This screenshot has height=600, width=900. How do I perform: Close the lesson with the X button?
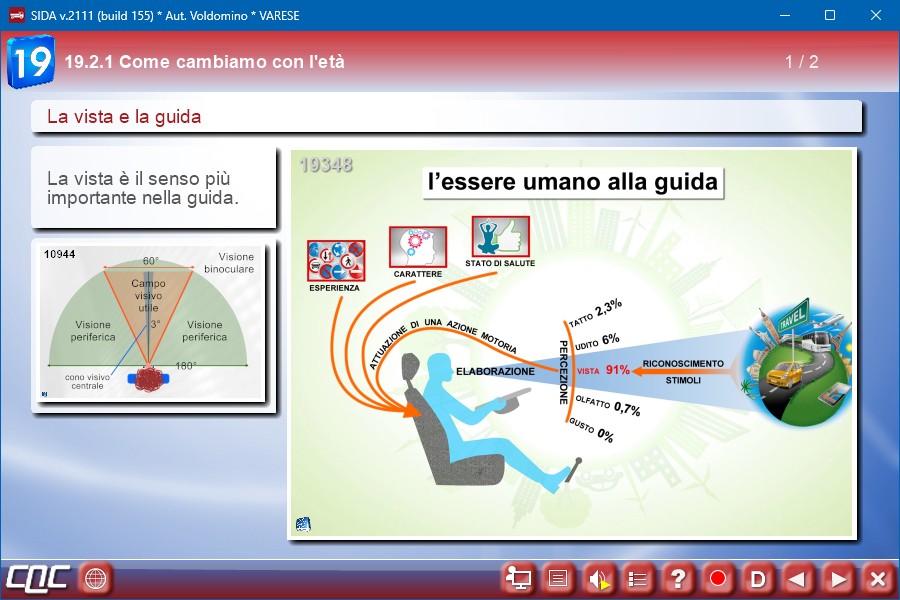tap(877, 578)
